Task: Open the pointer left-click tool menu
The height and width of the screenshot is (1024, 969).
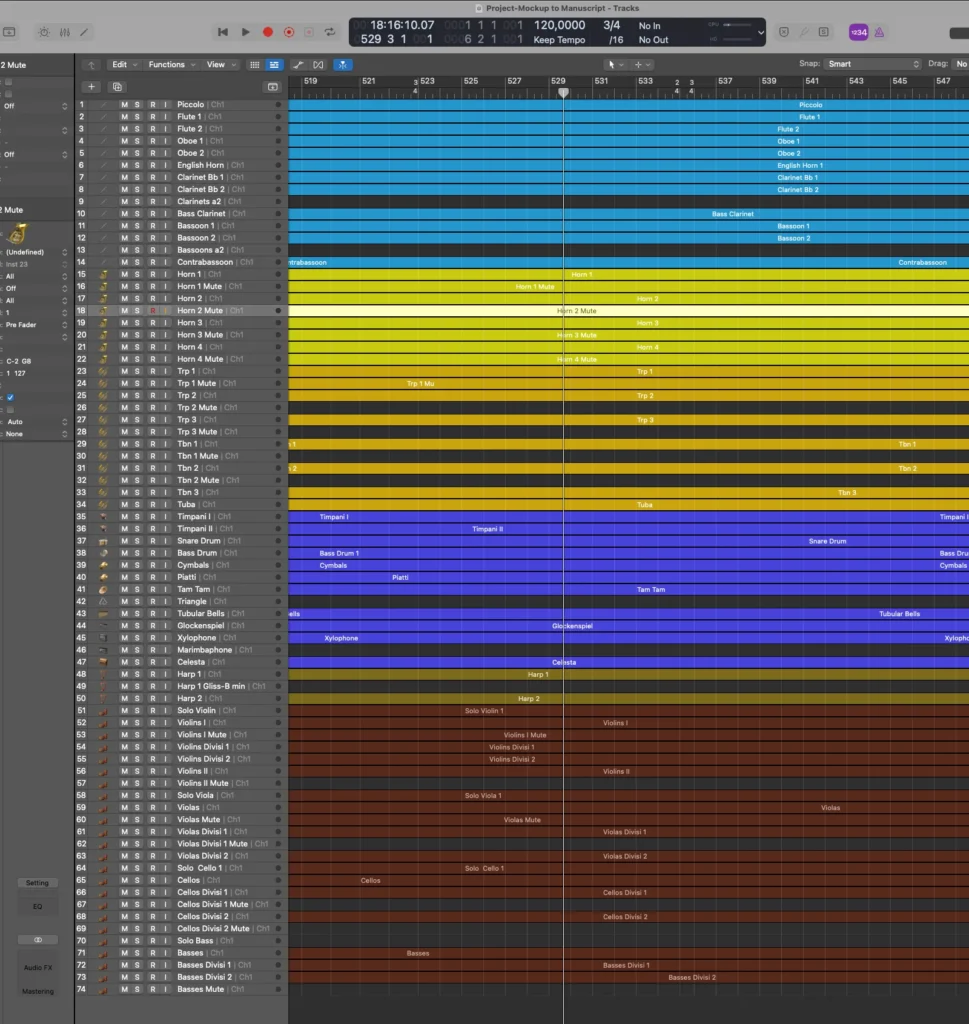Action: (615, 65)
